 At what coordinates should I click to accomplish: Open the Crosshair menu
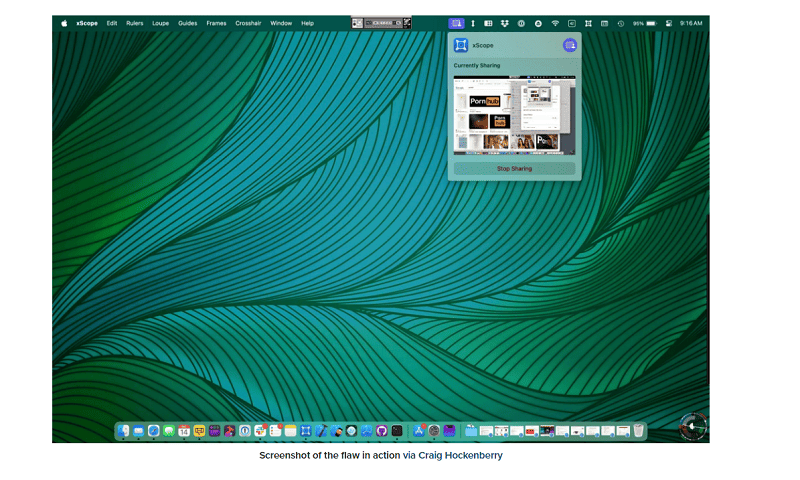pyautogui.click(x=248, y=23)
